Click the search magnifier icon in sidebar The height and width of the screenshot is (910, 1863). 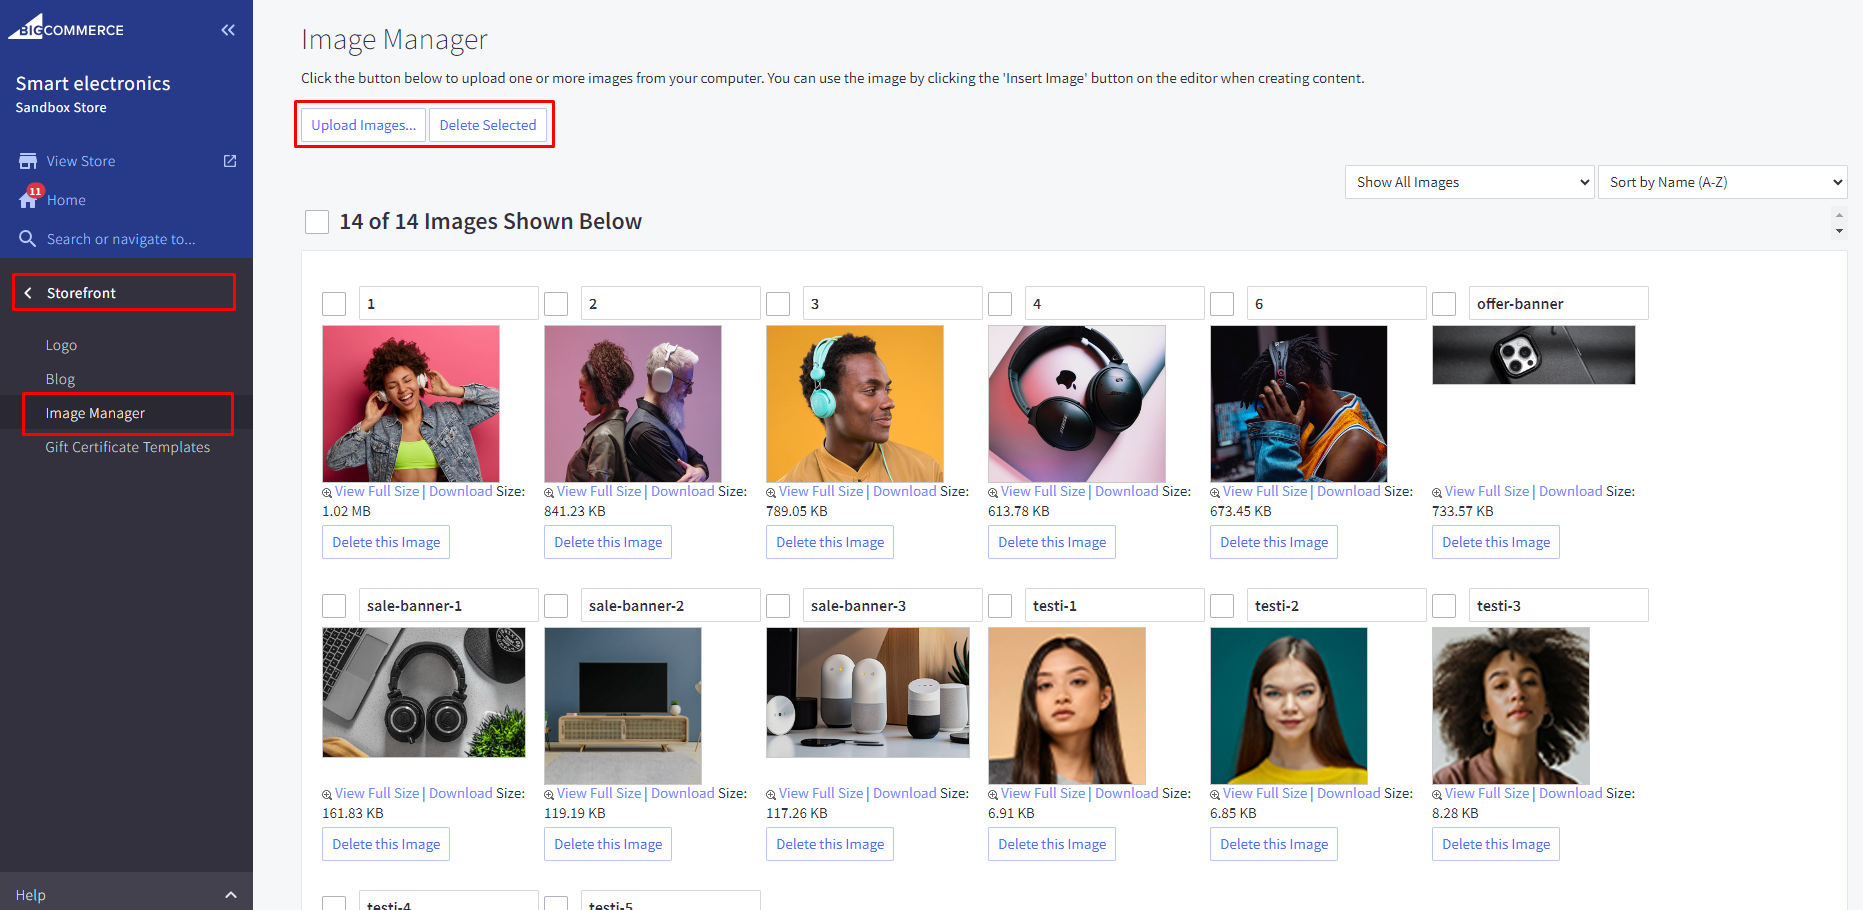pos(28,239)
